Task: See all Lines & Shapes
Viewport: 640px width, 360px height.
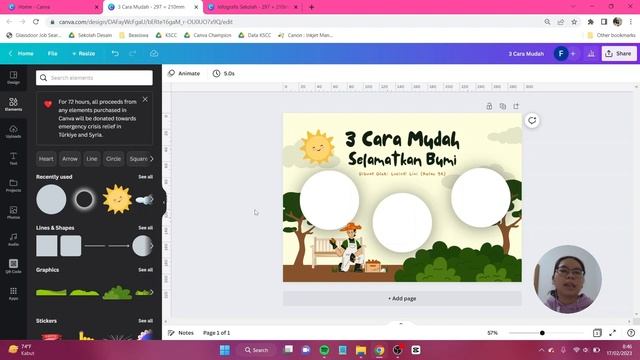Action: (145, 228)
